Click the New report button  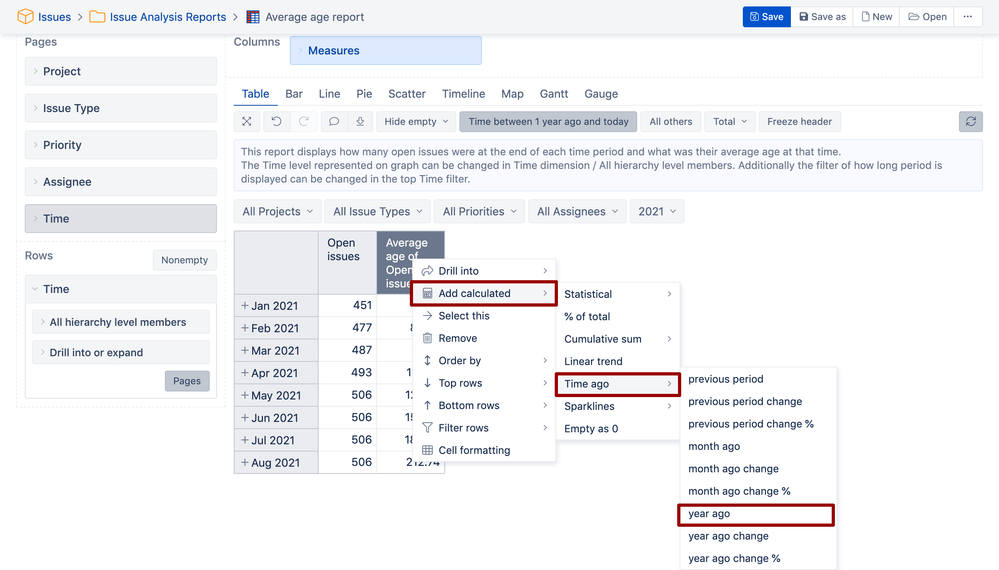coord(877,17)
